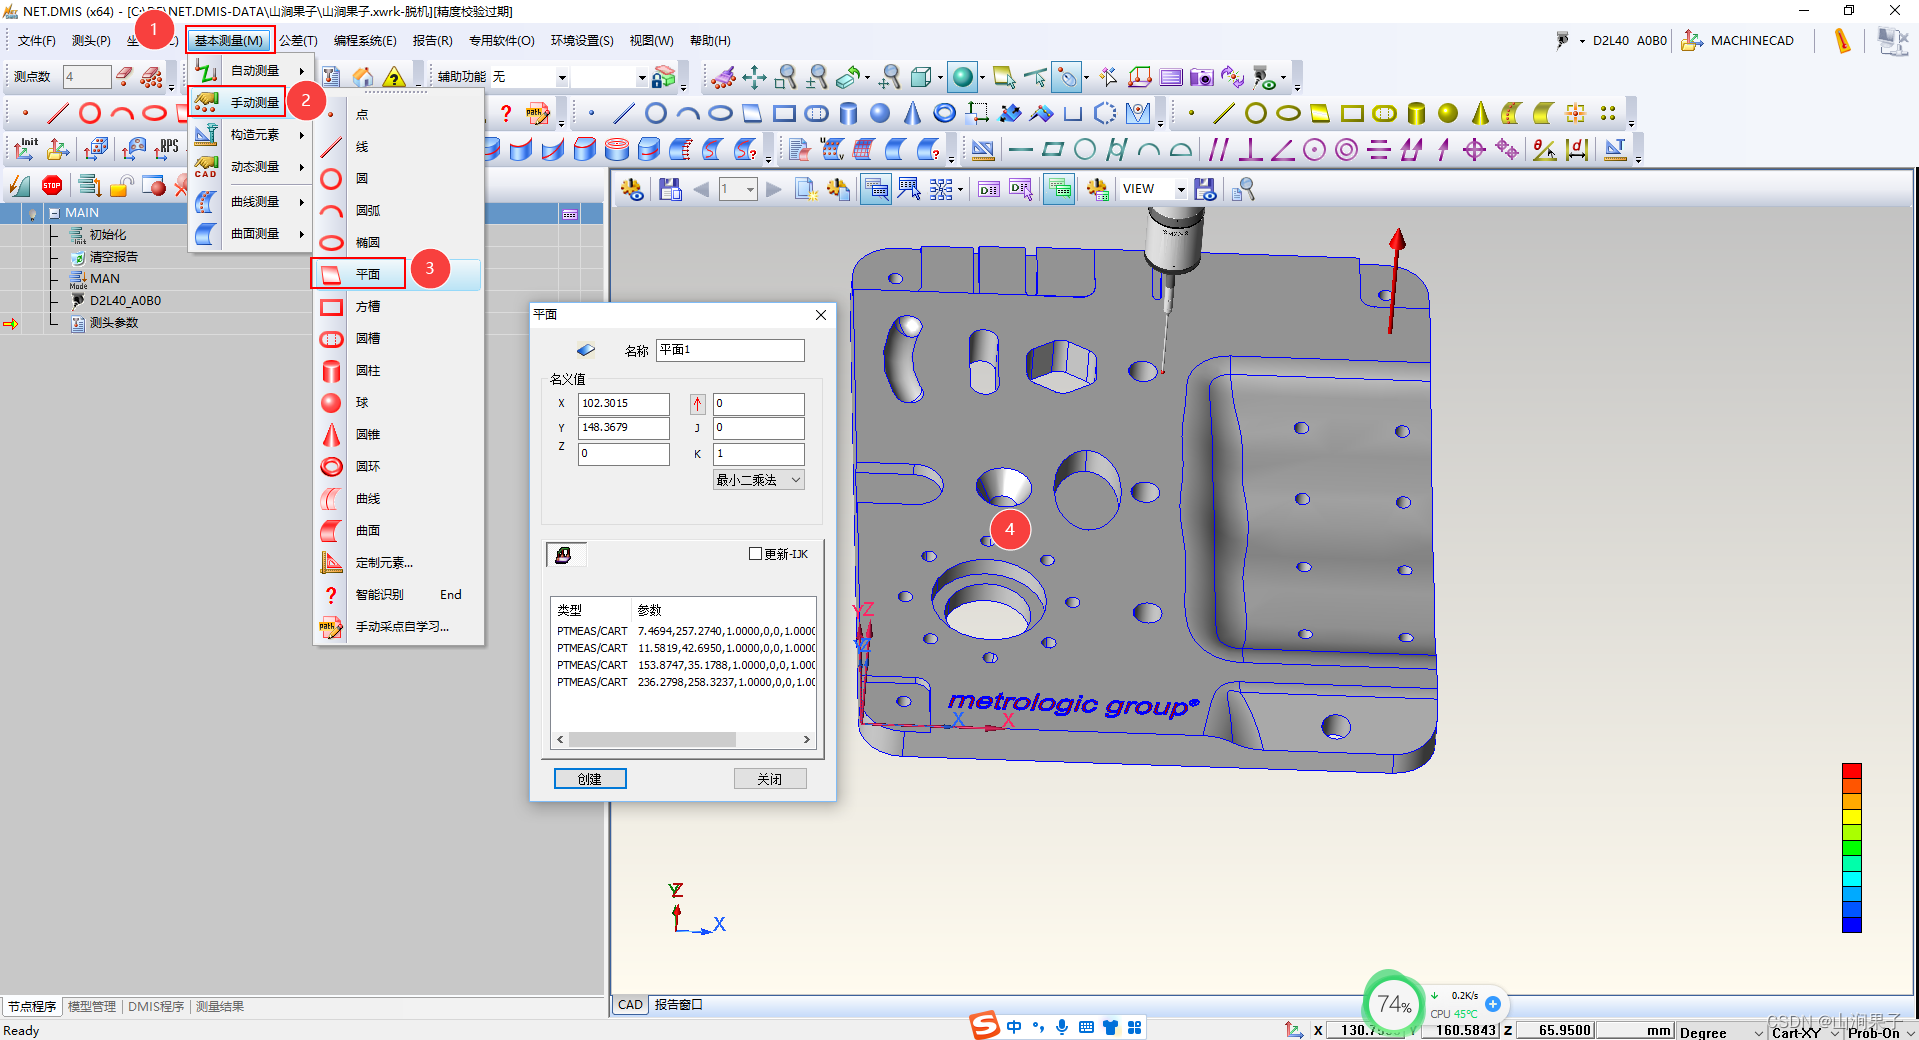Close the 平面 dialog with X
This screenshot has height=1040, width=1919.
[x=821, y=315]
